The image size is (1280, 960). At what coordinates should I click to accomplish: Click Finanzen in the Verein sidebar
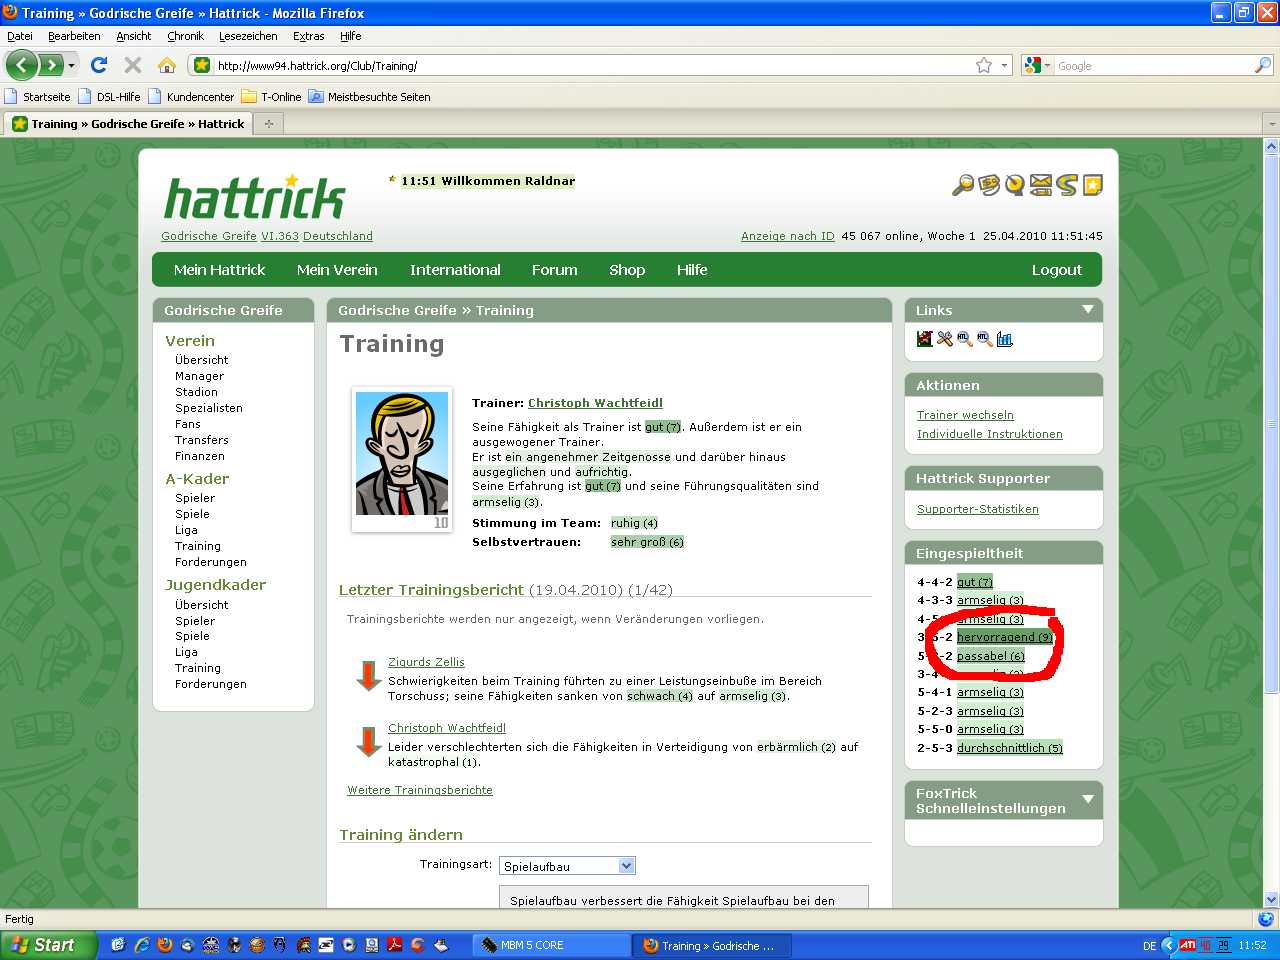200,456
